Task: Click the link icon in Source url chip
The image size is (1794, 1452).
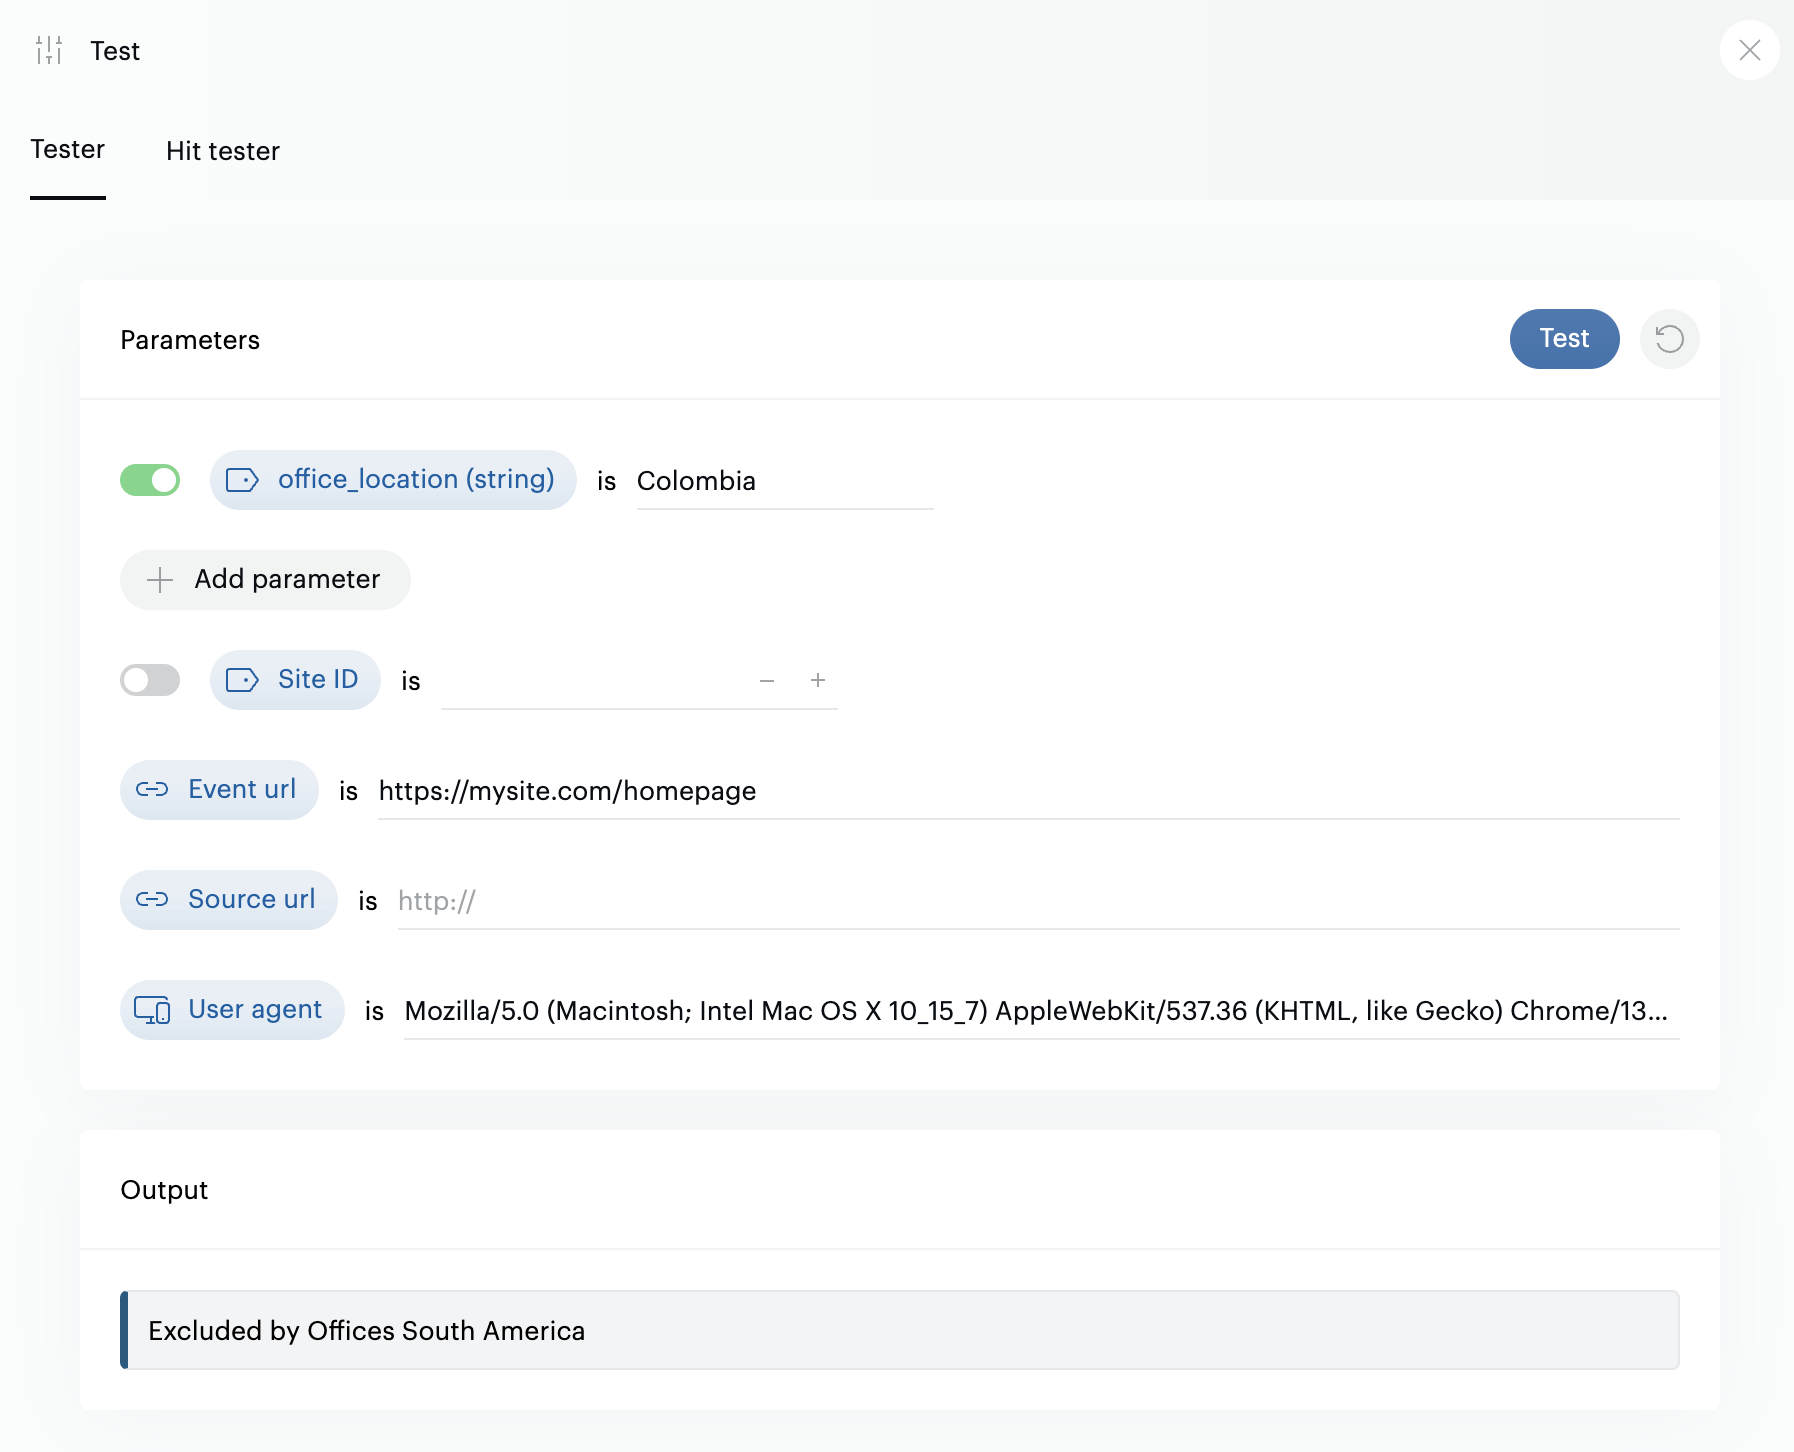Action: coord(152,900)
